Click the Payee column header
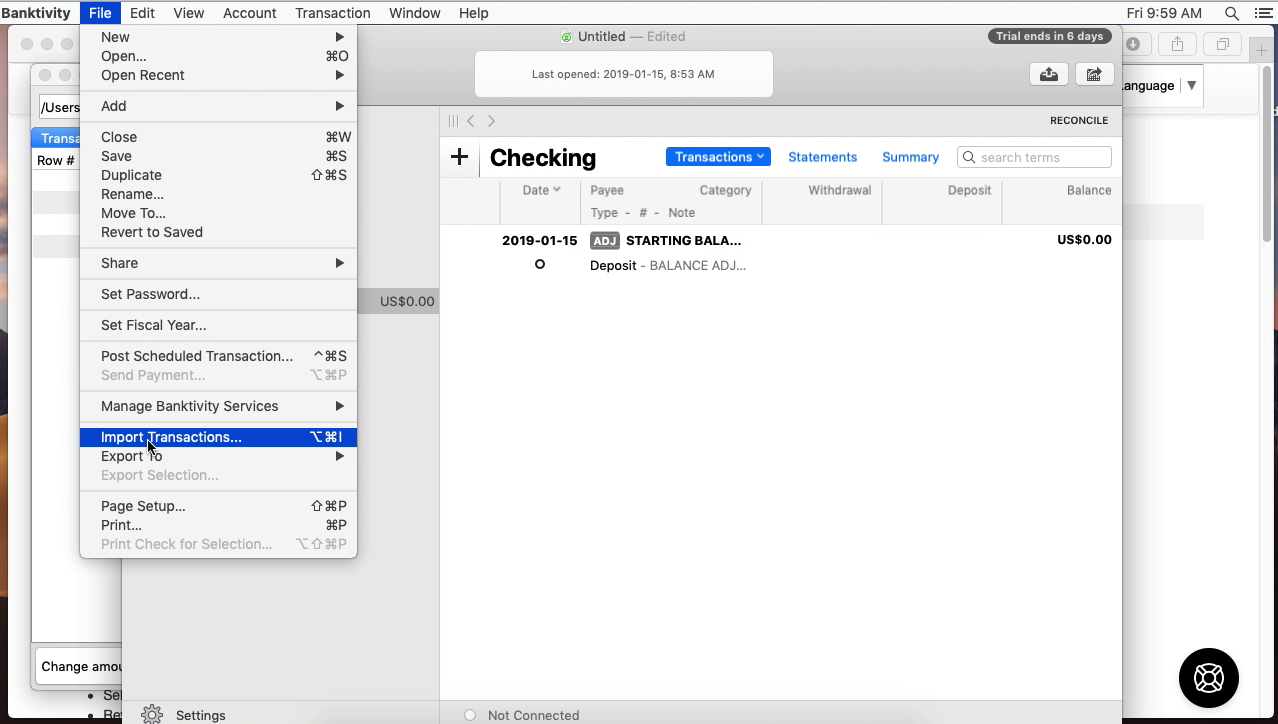The width and height of the screenshot is (1278, 724). coord(607,190)
